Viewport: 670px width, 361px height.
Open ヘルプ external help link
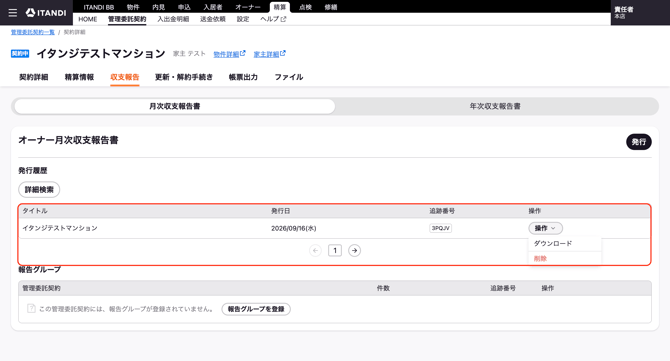coord(273,19)
